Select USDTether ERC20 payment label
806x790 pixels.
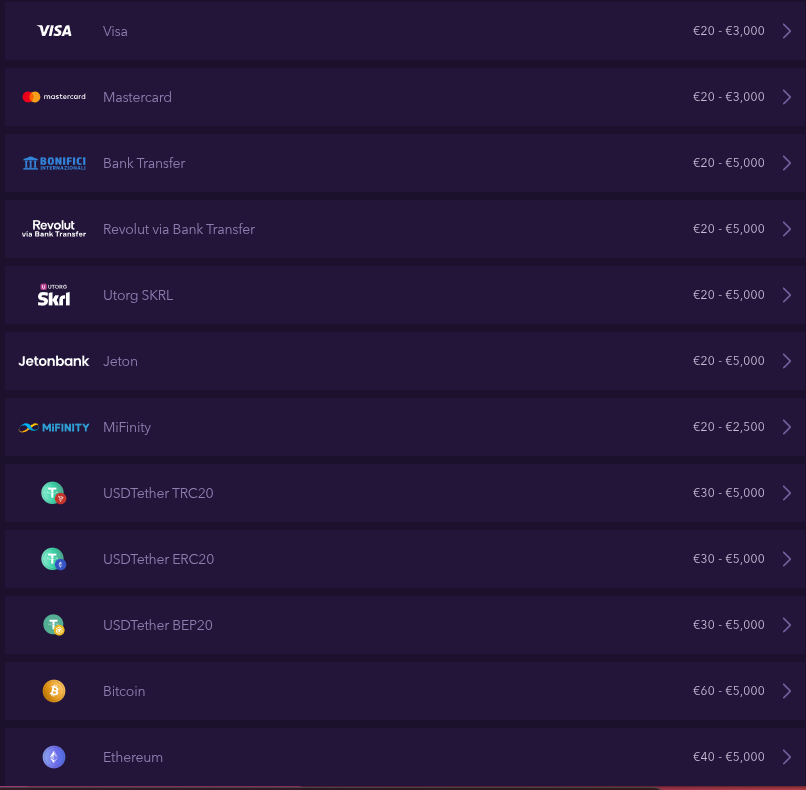point(158,559)
